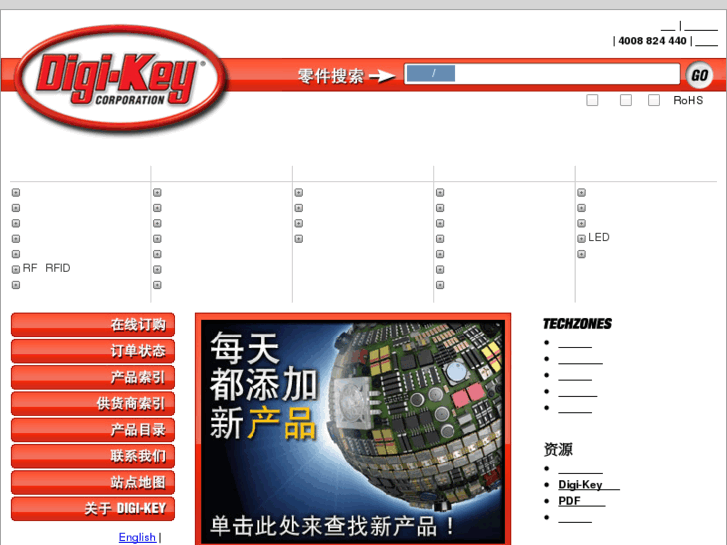Open the 产品目录 catalog button
The height and width of the screenshot is (545, 727).
(93, 430)
